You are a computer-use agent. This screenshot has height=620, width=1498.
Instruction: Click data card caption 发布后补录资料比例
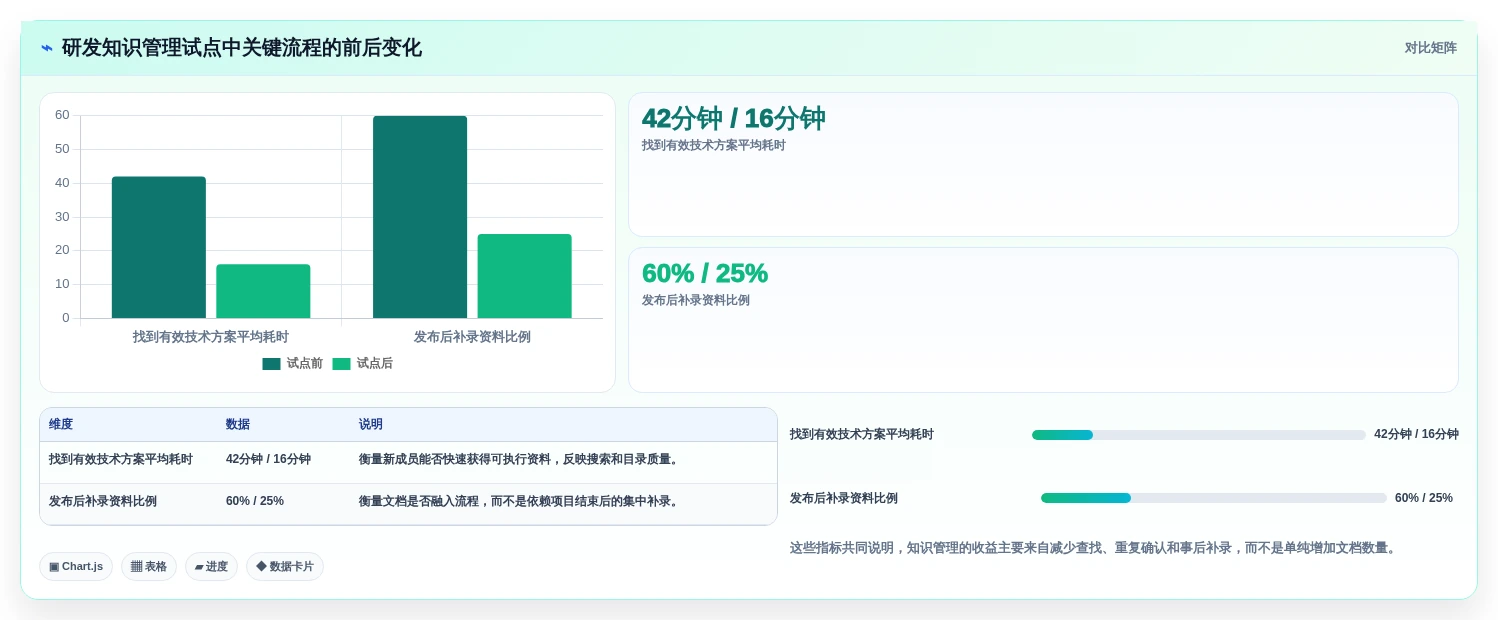pos(695,300)
